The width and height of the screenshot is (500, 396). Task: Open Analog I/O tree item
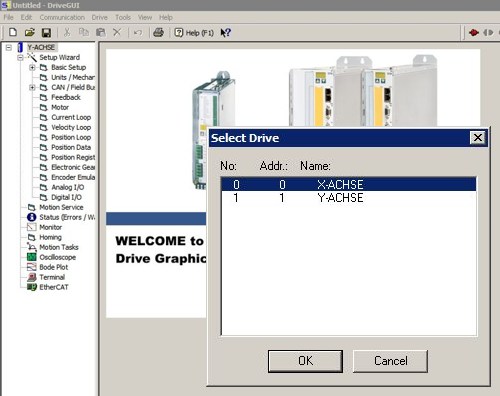tap(68, 187)
